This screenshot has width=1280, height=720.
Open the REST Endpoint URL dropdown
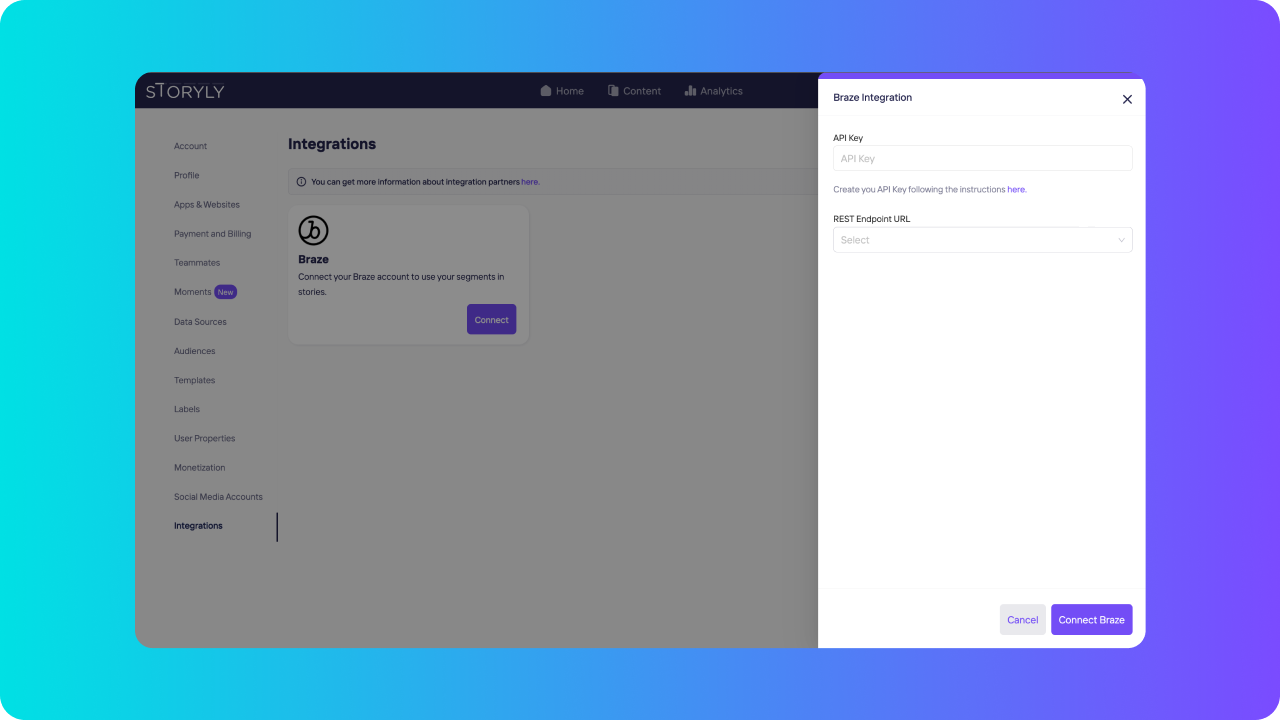[x=982, y=240]
